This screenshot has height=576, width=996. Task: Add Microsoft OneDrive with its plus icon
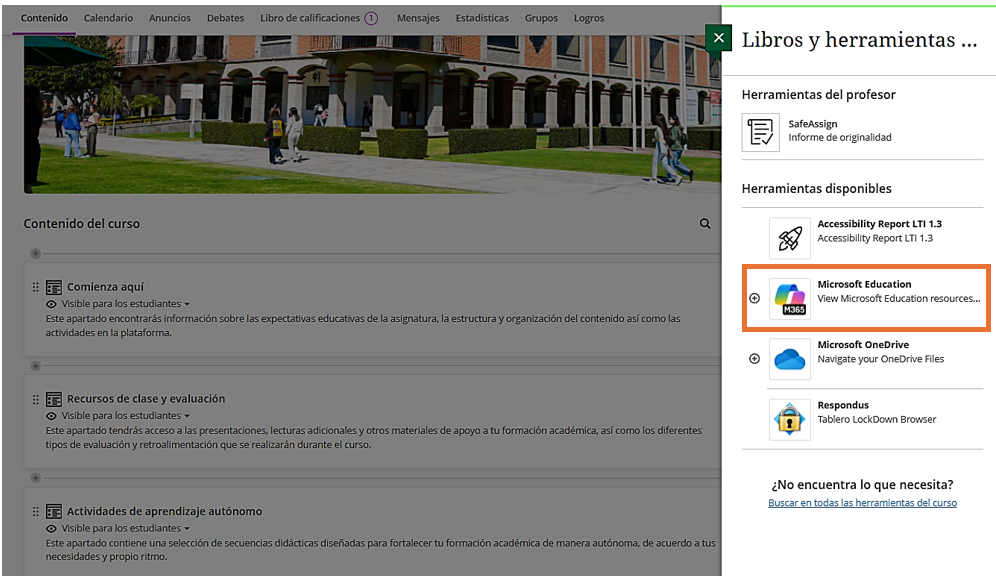coord(755,359)
